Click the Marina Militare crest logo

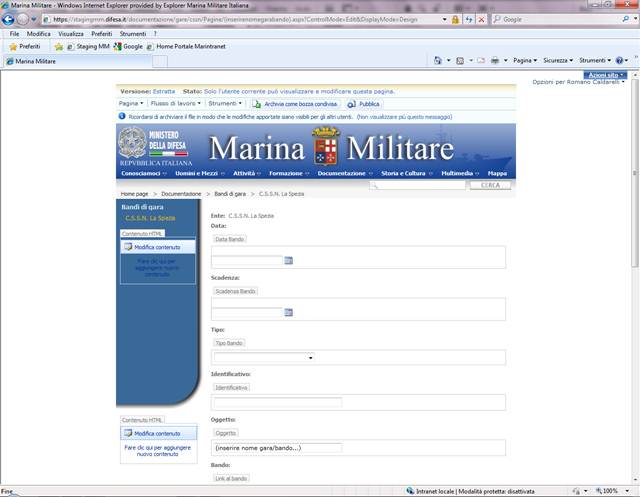(x=326, y=146)
